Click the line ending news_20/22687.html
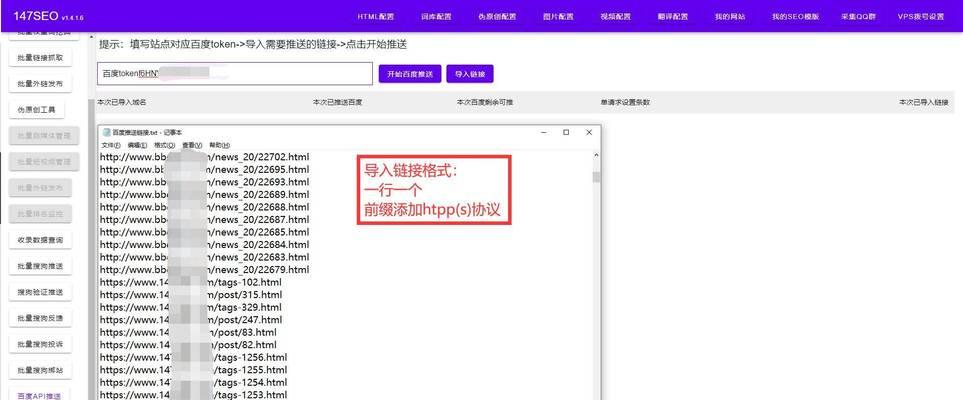Screen dimensions: 963x400 click(205, 219)
